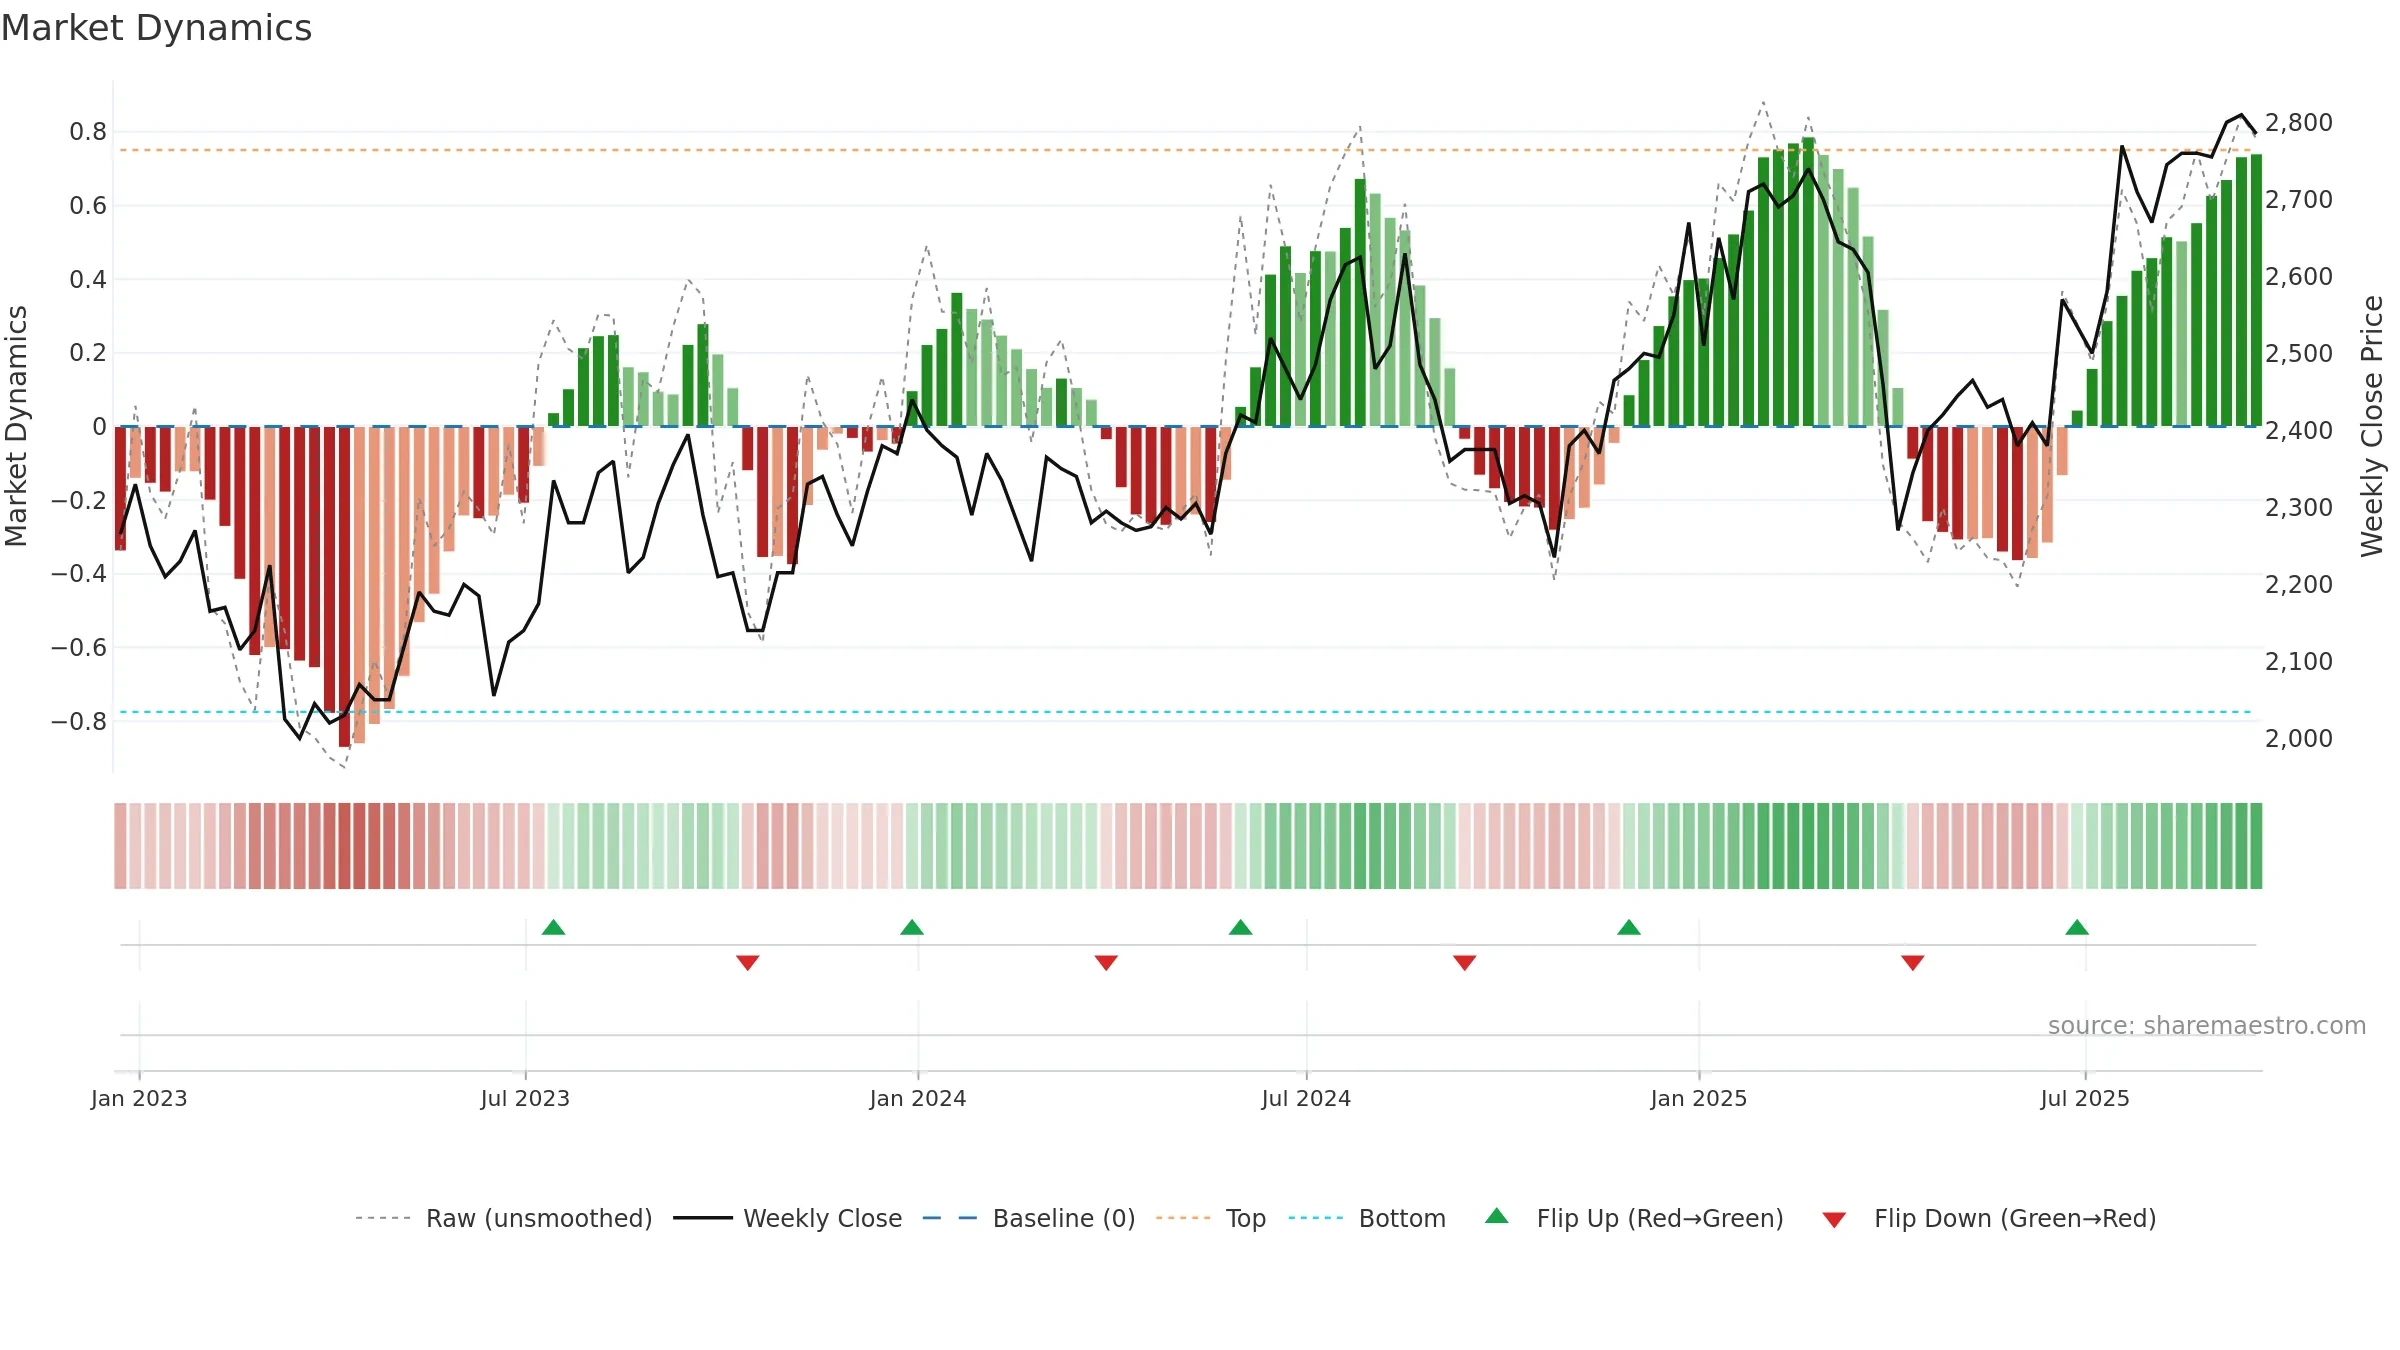Click the green Flip Up legend triangle icon

[1497, 1216]
